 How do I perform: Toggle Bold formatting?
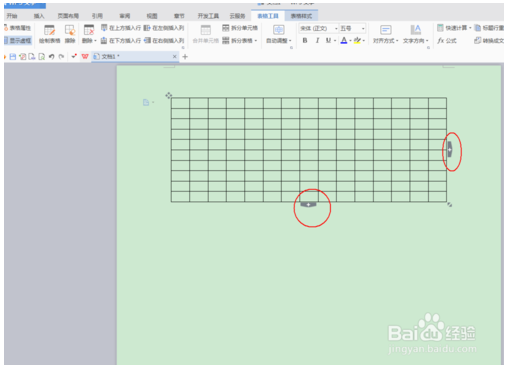305,41
